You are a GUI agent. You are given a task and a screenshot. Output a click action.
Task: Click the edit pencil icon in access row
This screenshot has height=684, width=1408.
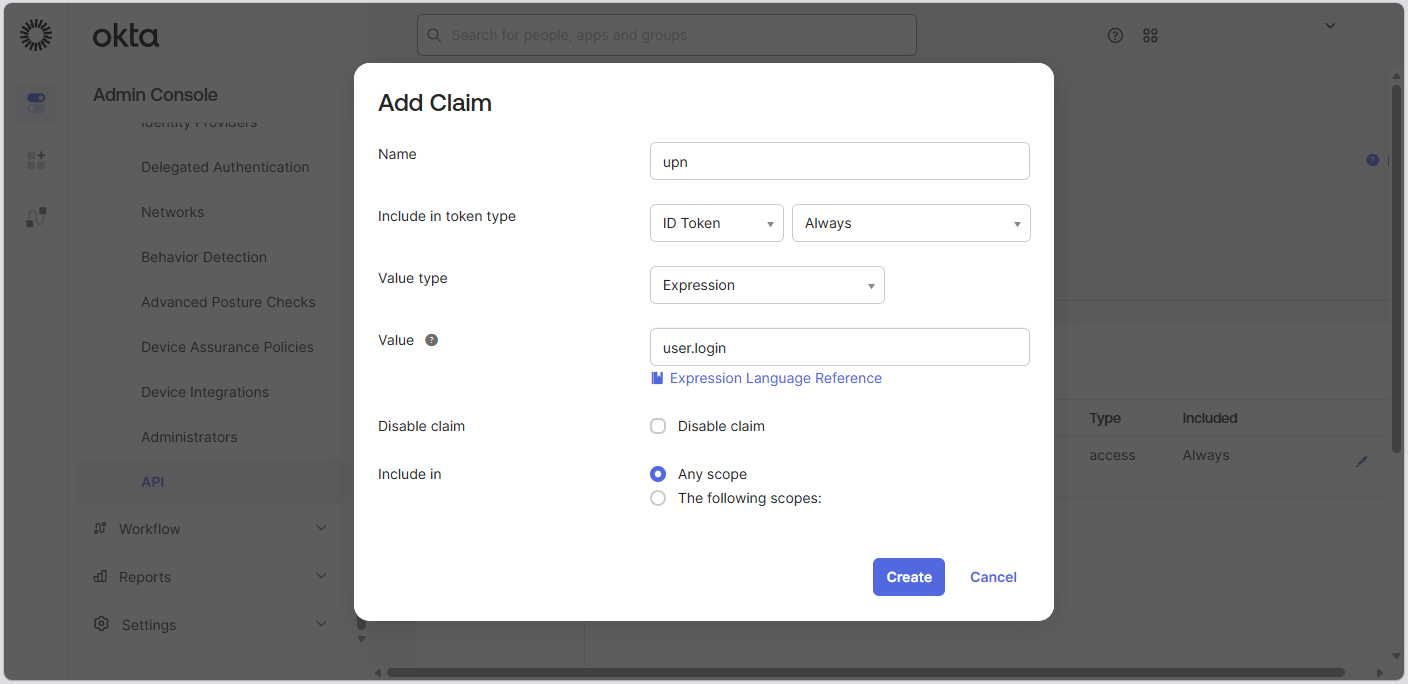(1361, 461)
